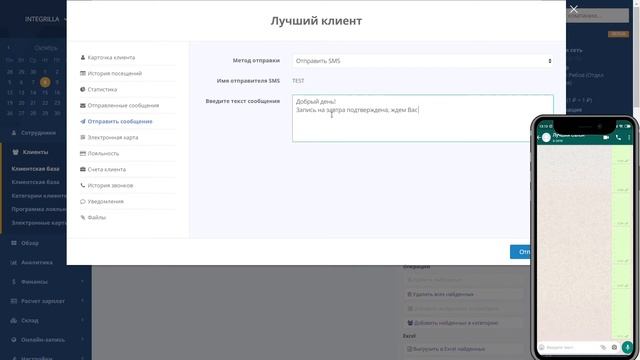Open Карточка клиента tab
Screen dimensions: 640x360
pos(111,58)
